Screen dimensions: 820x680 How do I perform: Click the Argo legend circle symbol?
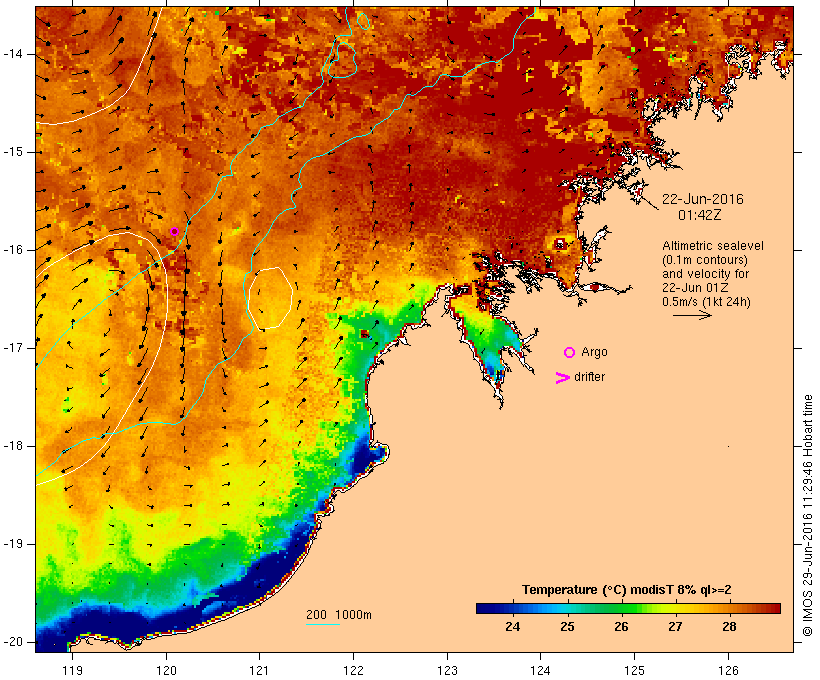pyautogui.click(x=570, y=353)
